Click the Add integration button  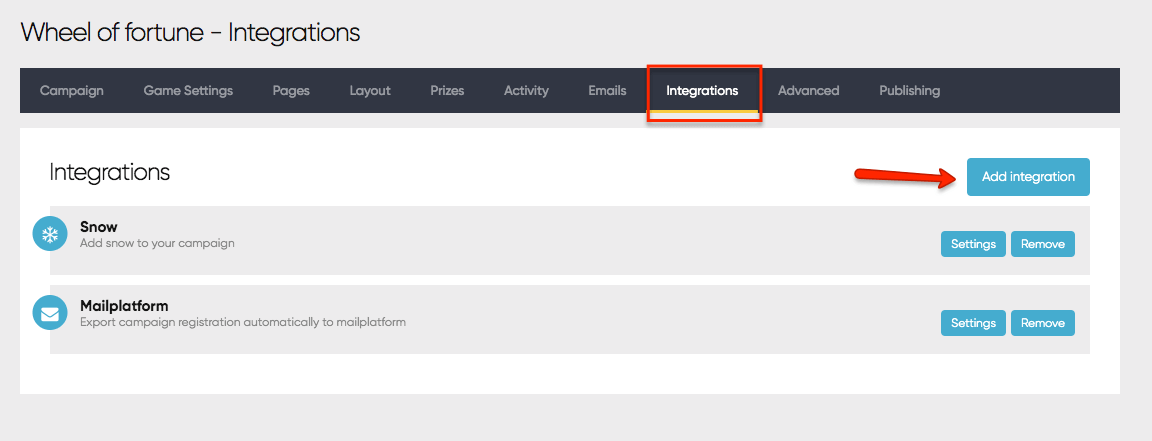[x=1028, y=177]
